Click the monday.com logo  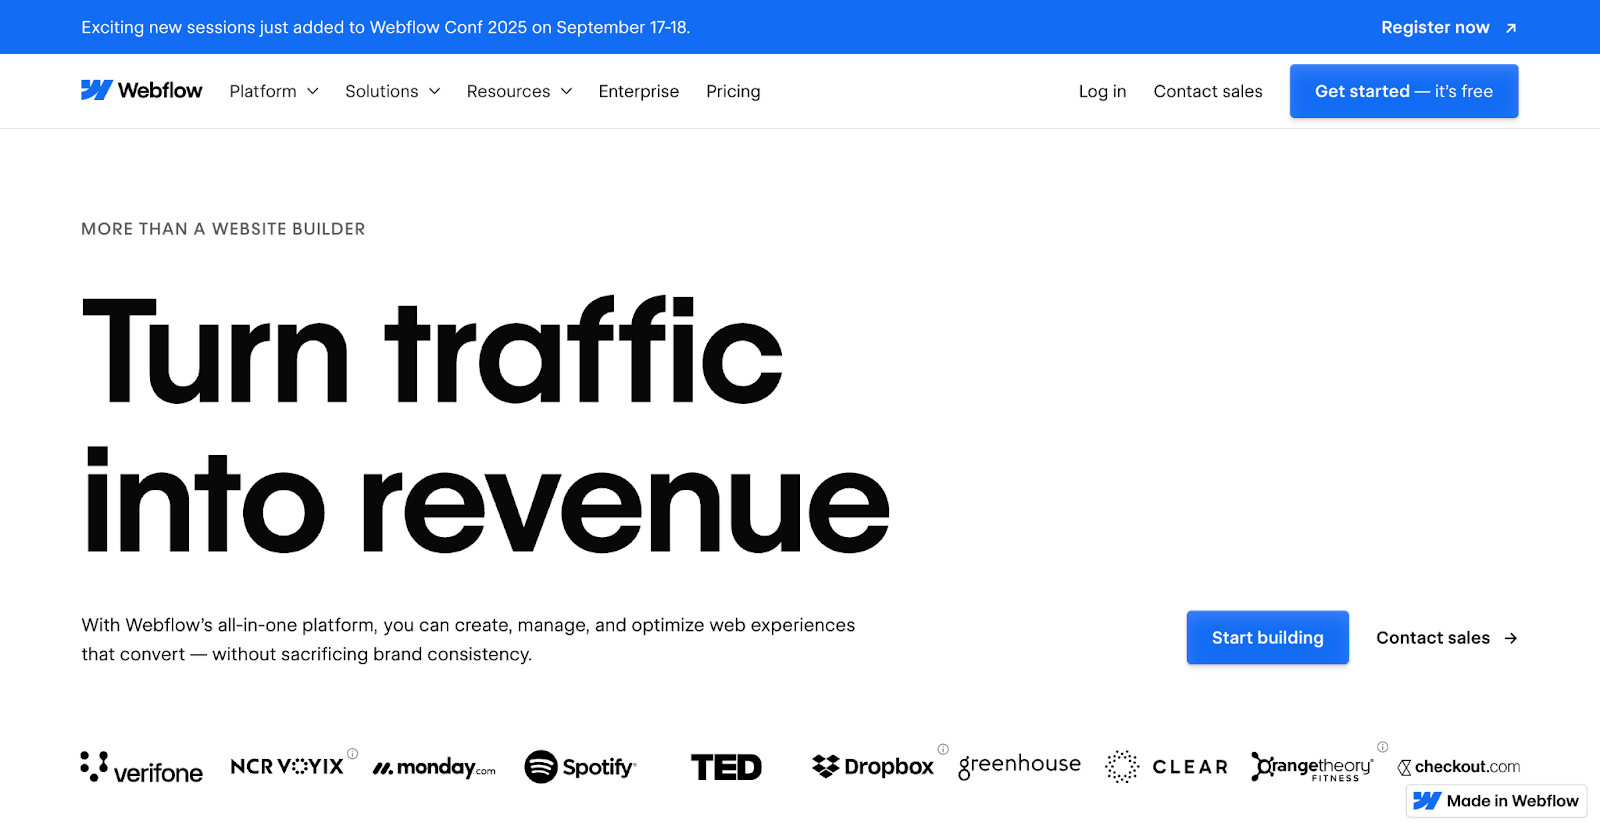click(x=434, y=768)
